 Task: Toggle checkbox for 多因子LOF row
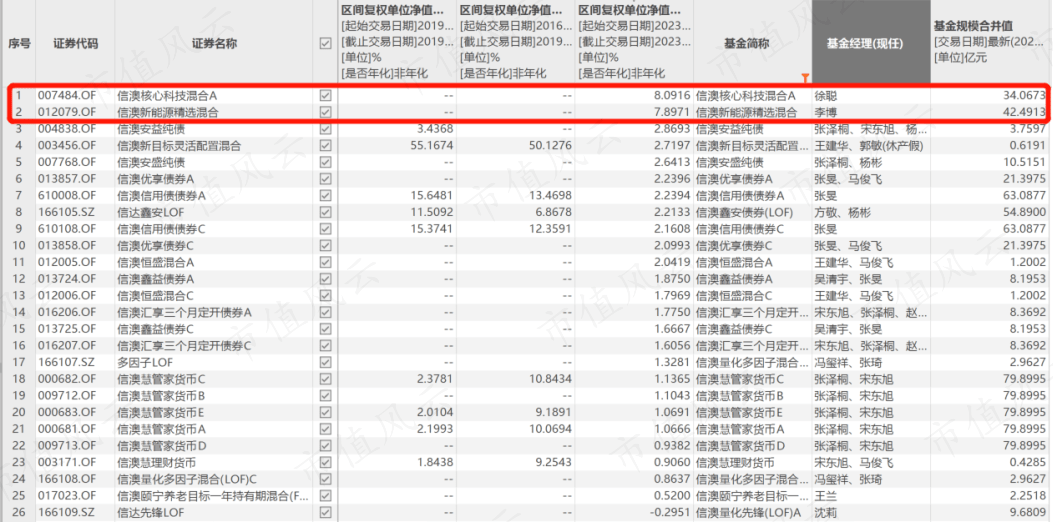[324, 362]
